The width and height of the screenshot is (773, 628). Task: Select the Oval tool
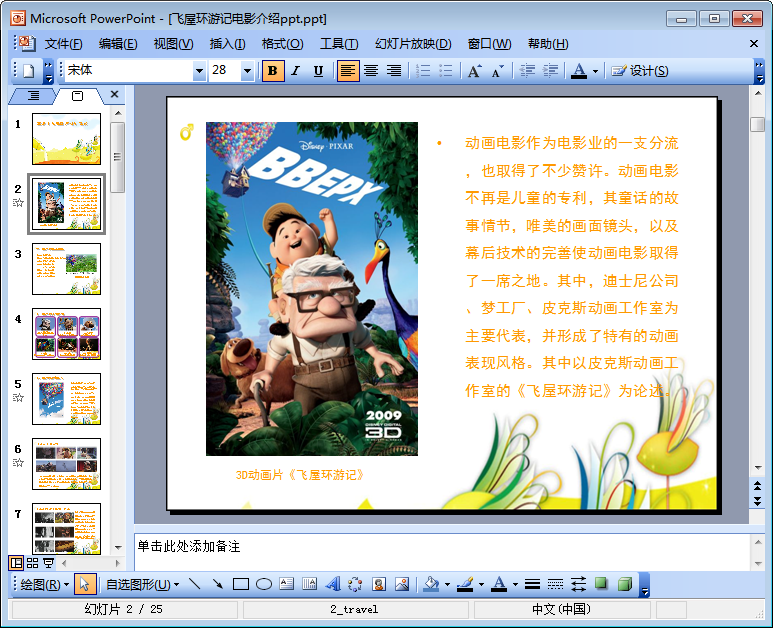[x=264, y=585]
